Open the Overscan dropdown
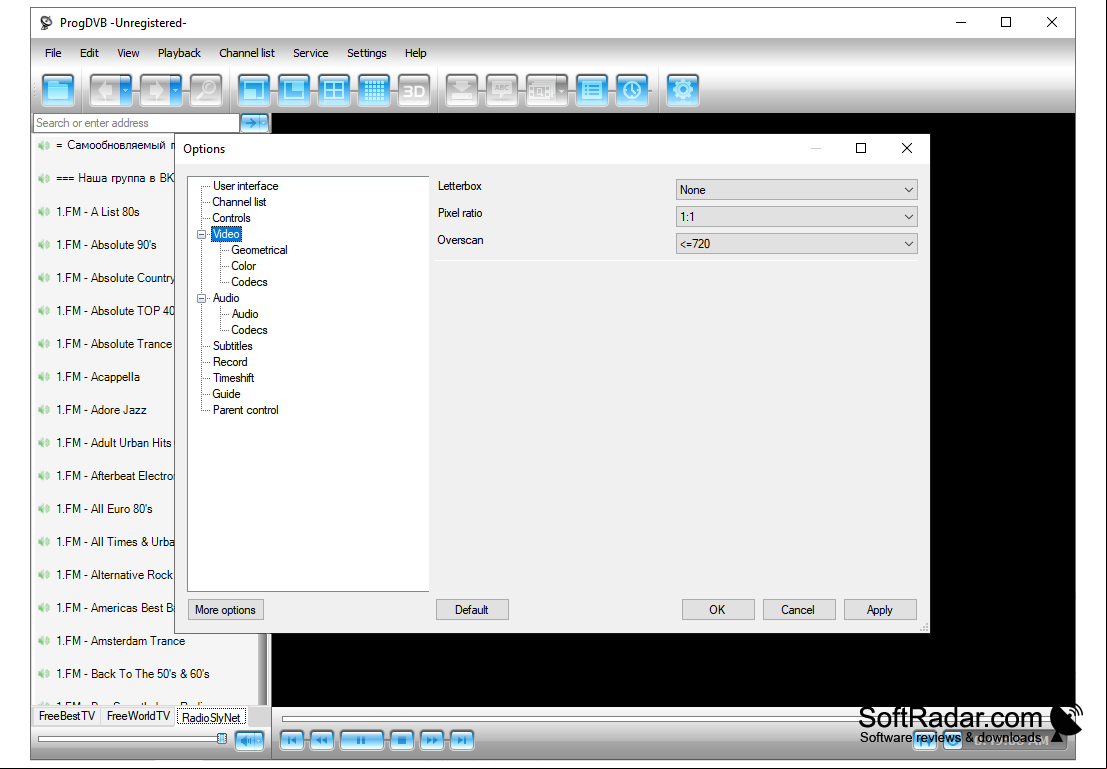The width and height of the screenshot is (1107, 769). point(796,244)
